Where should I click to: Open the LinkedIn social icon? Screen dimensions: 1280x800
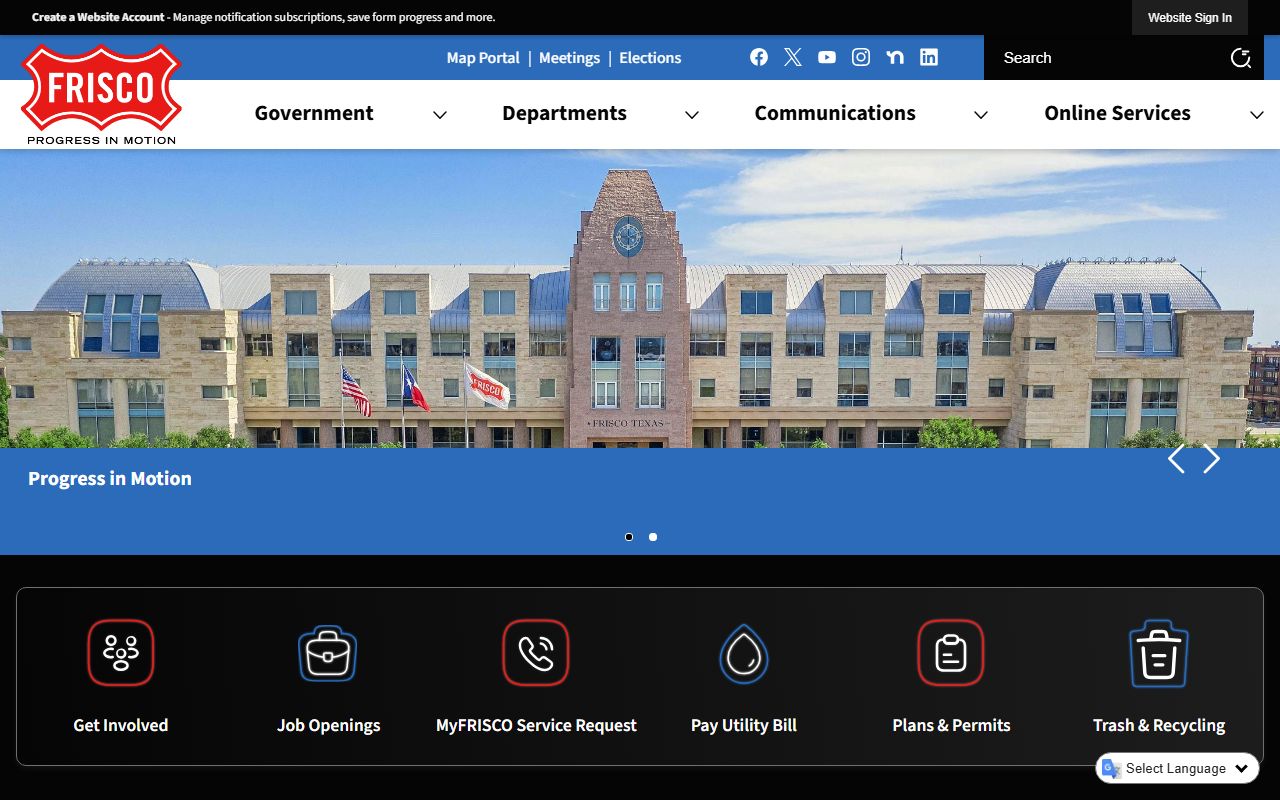point(929,57)
